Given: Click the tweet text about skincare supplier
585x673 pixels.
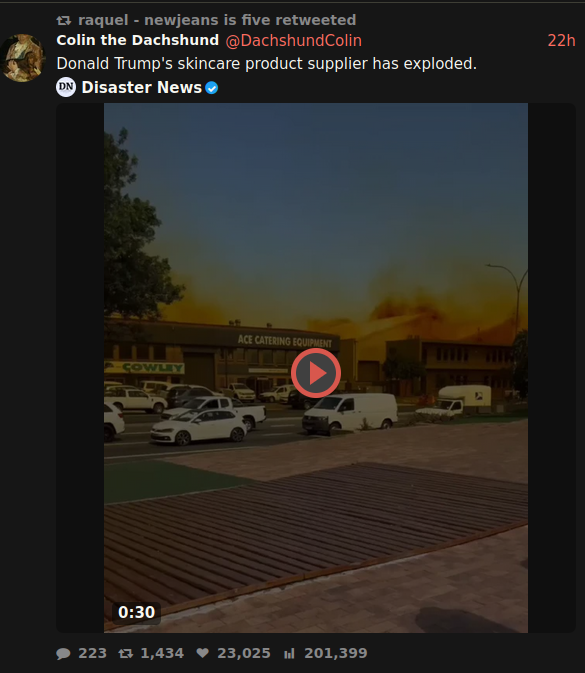Looking at the screenshot, I should coord(267,64).
